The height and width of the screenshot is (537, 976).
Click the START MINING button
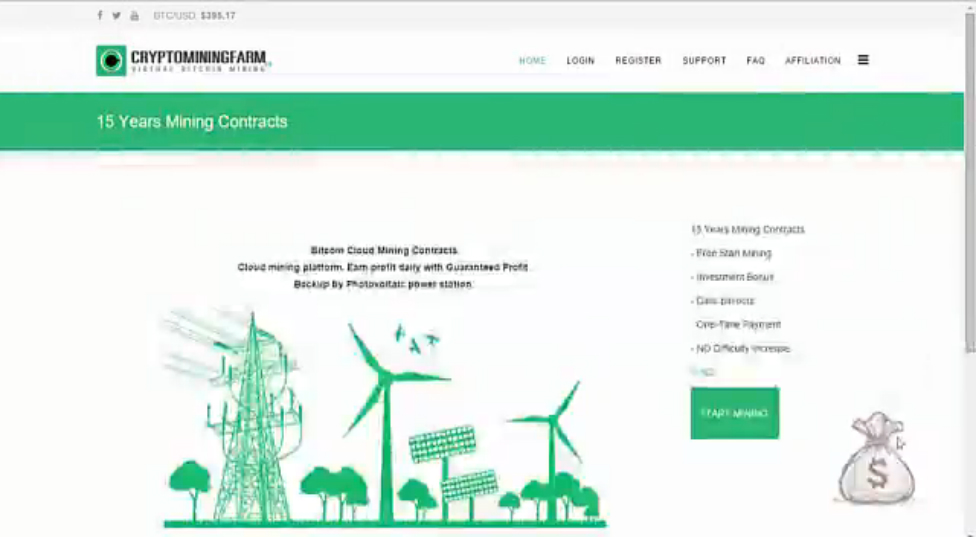tap(734, 413)
